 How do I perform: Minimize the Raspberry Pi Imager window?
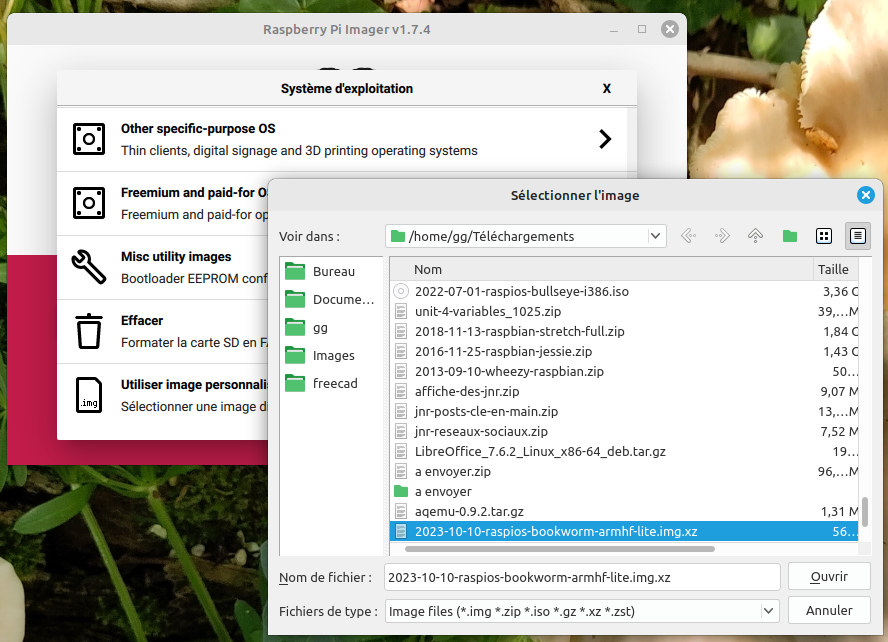coord(614,29)
